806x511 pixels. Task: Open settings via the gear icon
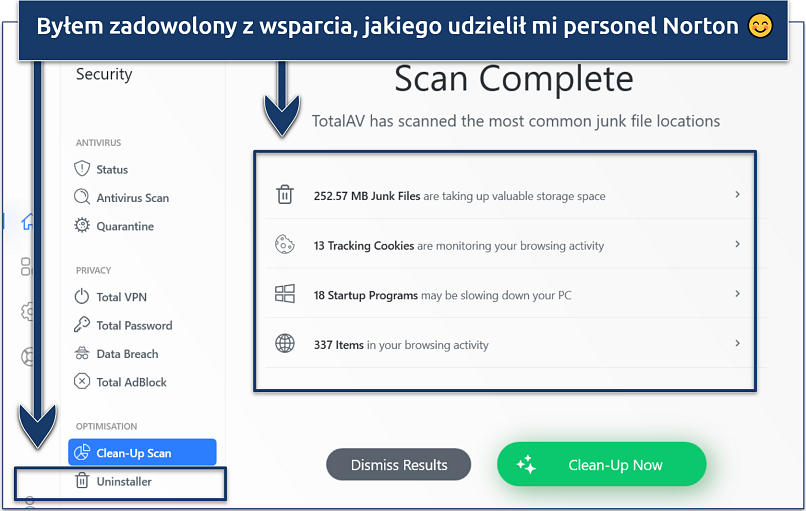[x=28, y=312]
